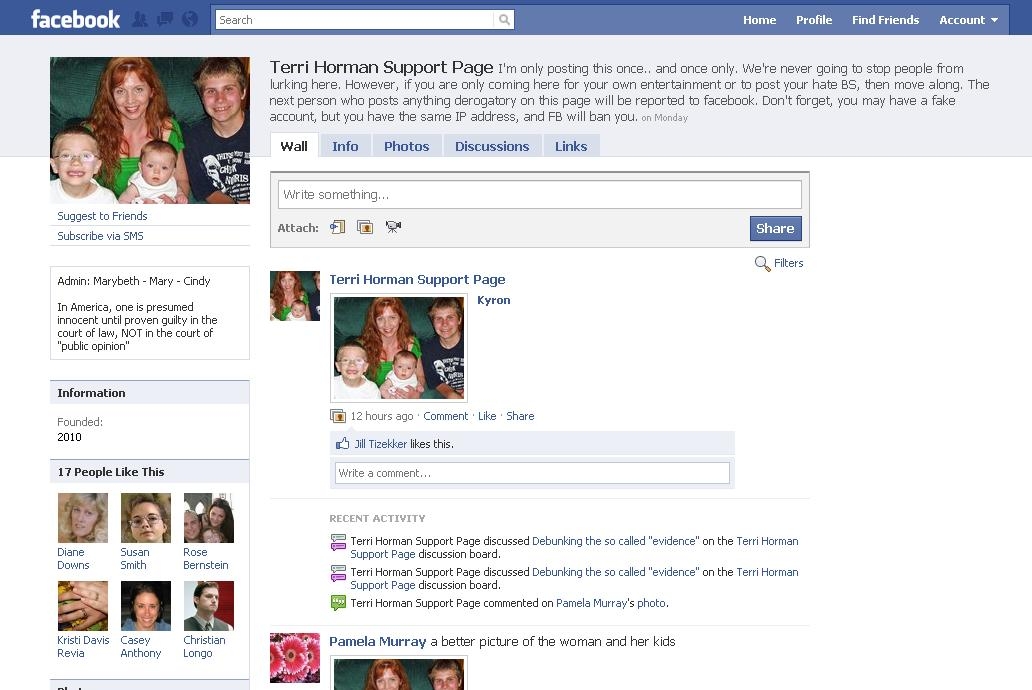This screenshot has width=1032, height=690.
Task: Click the Write something box
Action: [540, 195]
